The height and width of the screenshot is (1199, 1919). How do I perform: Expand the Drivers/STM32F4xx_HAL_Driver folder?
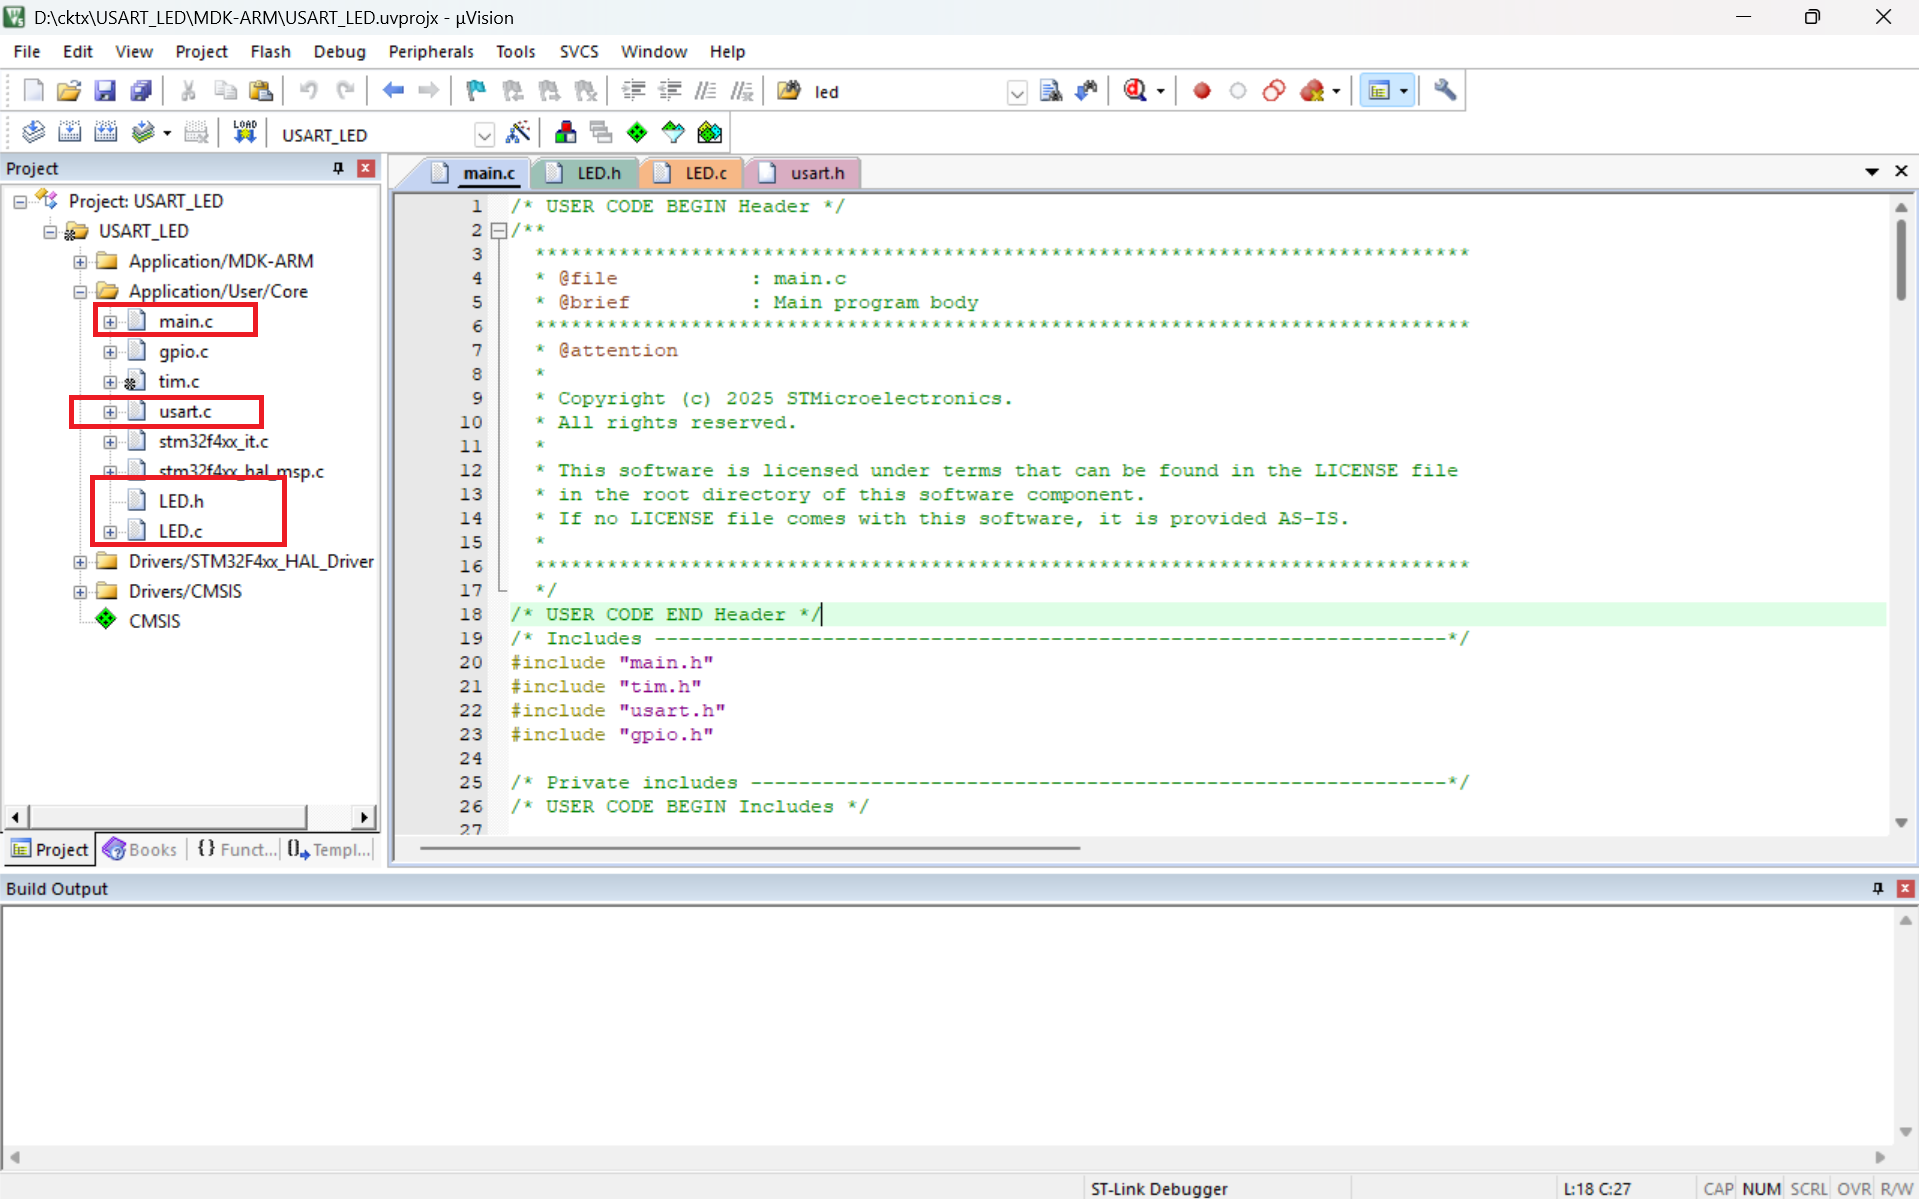[80, 562]
